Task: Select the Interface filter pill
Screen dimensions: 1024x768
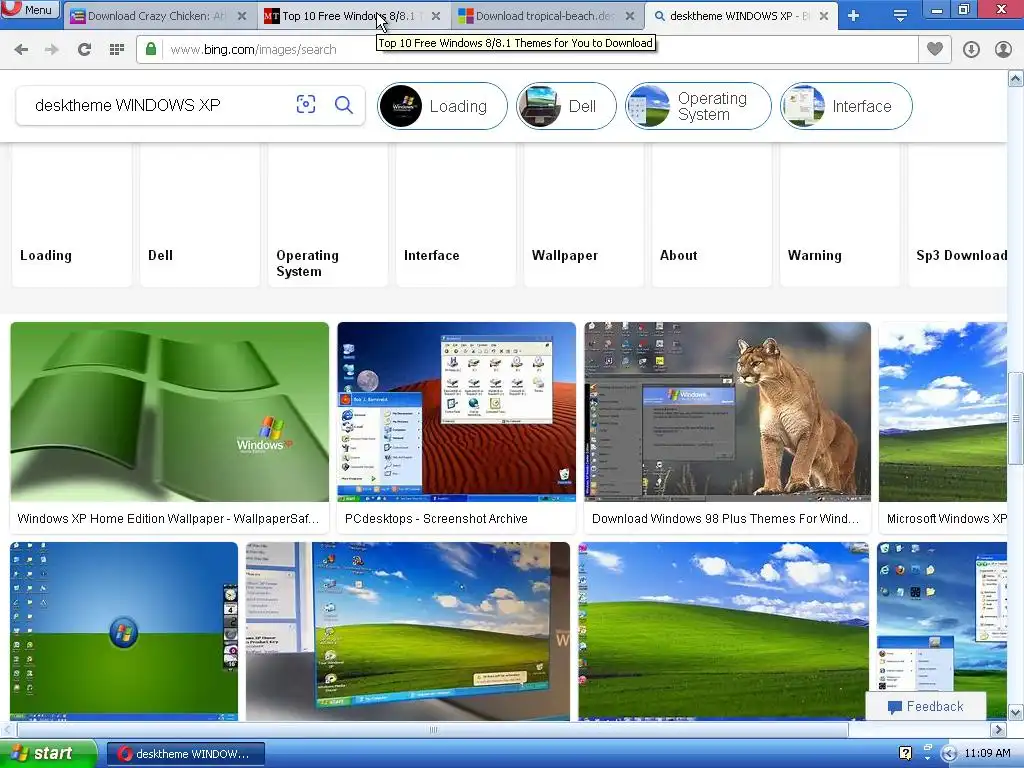Action: click(846, 106)
